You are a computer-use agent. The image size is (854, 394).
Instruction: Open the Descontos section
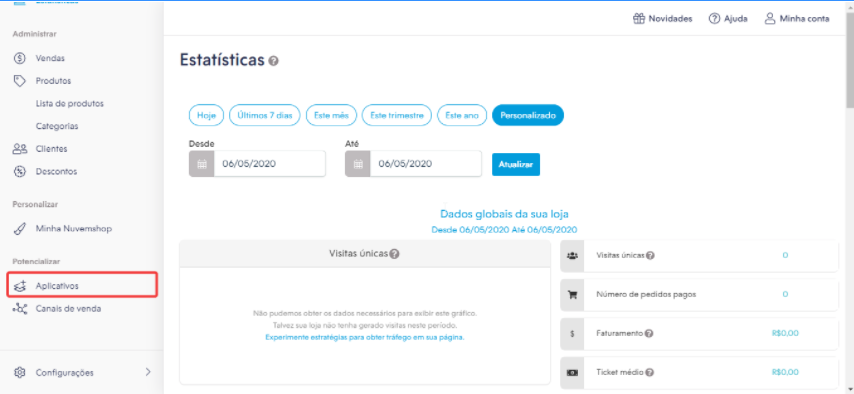(x=56, y=171)
